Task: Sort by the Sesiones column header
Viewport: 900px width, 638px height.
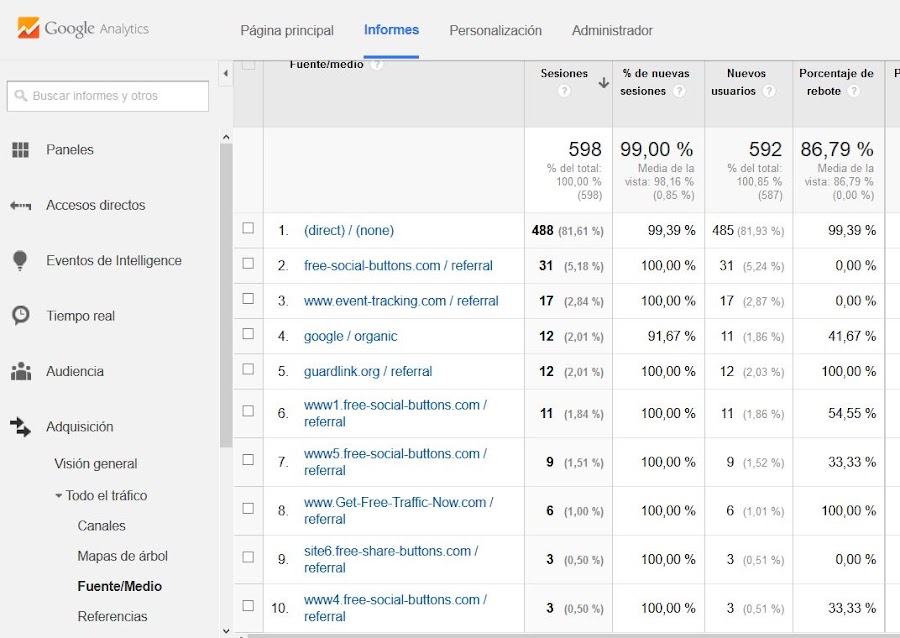Action: point(564,73)
